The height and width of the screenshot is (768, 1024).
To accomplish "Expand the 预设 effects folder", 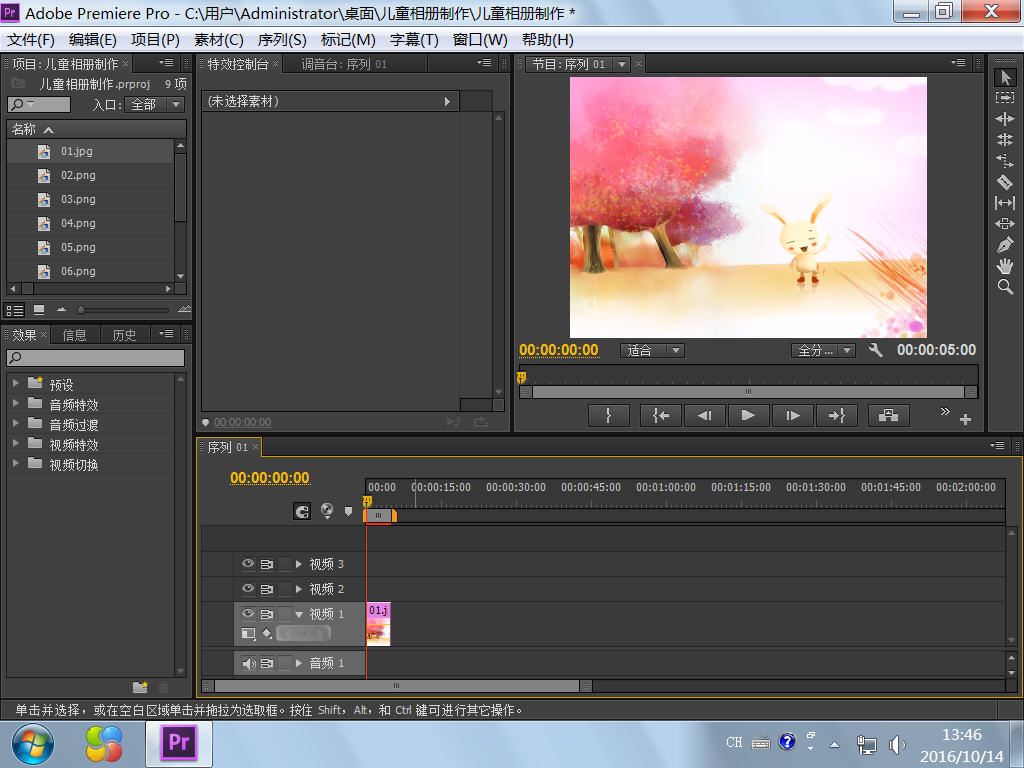I will [x=16, y=384].
